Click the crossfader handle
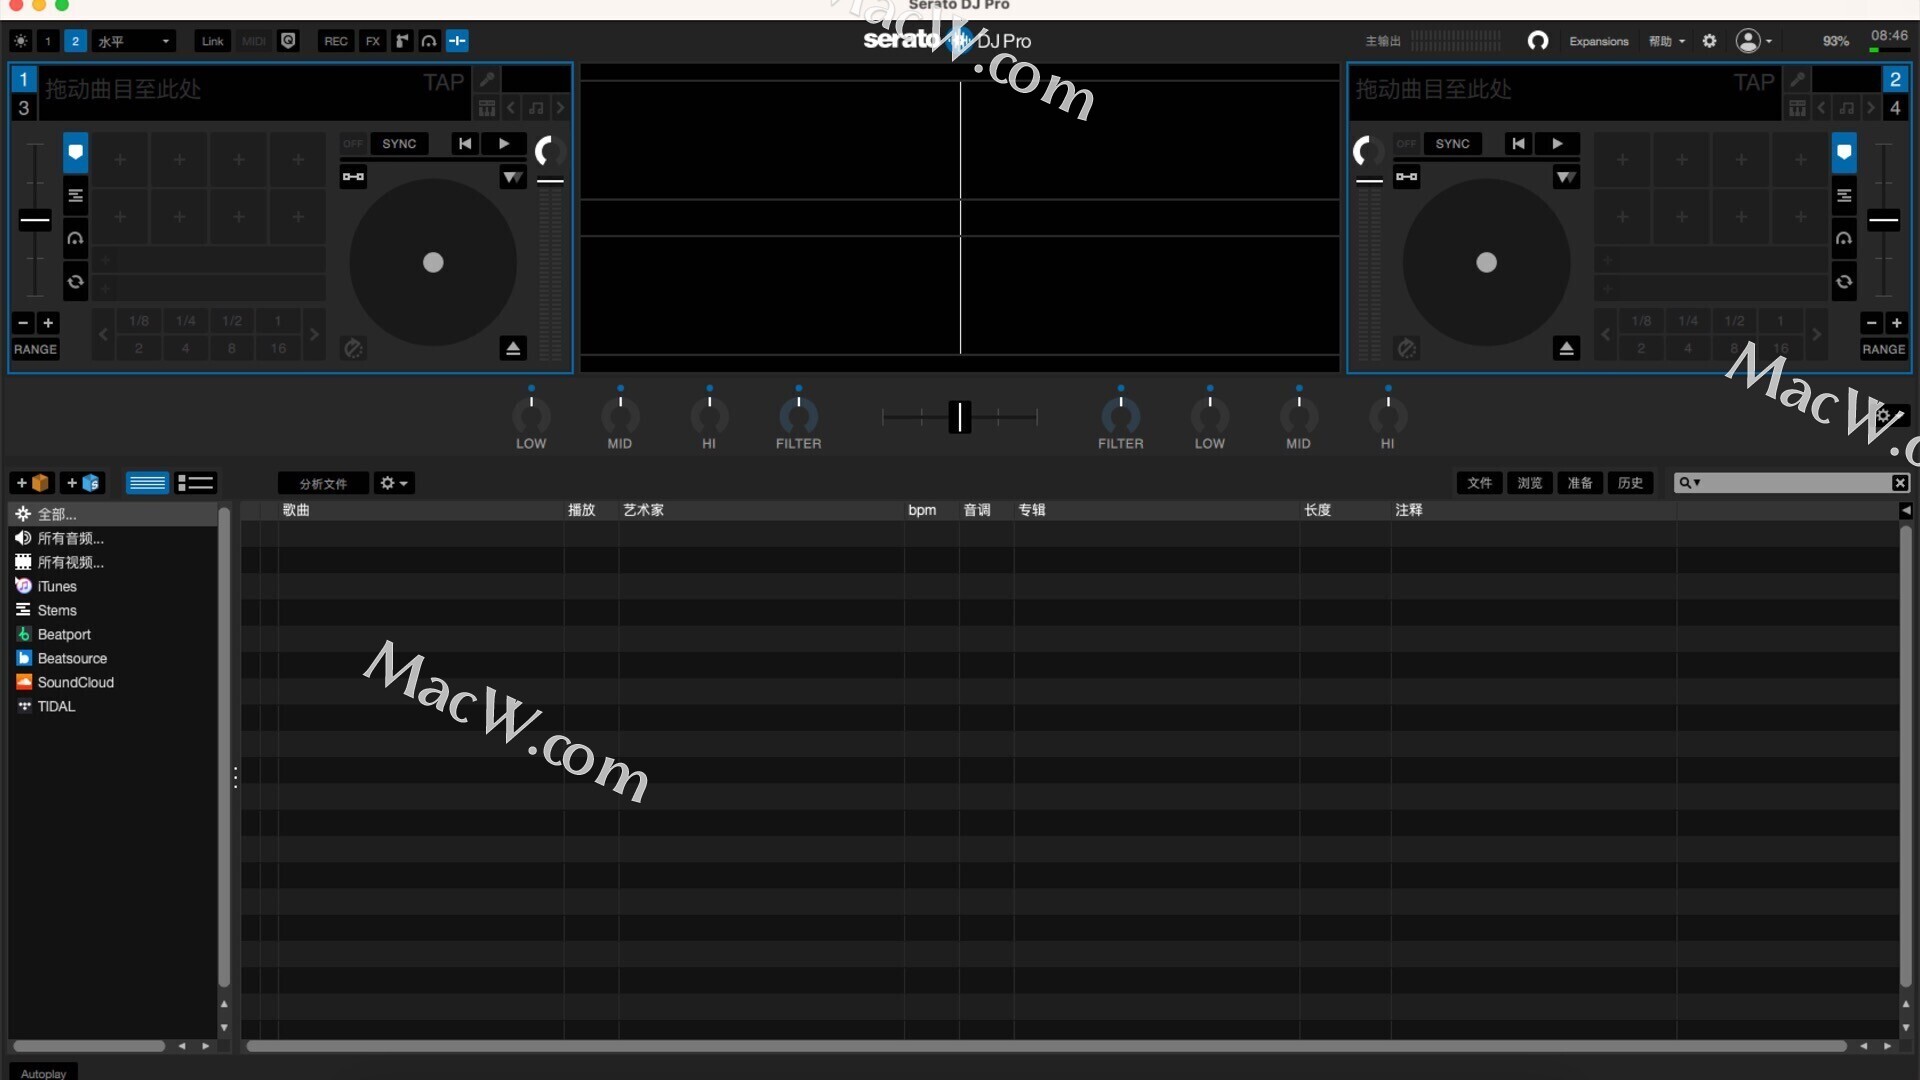Image resolution: width=1920 pixels, height=1080 pixels. 960,416
